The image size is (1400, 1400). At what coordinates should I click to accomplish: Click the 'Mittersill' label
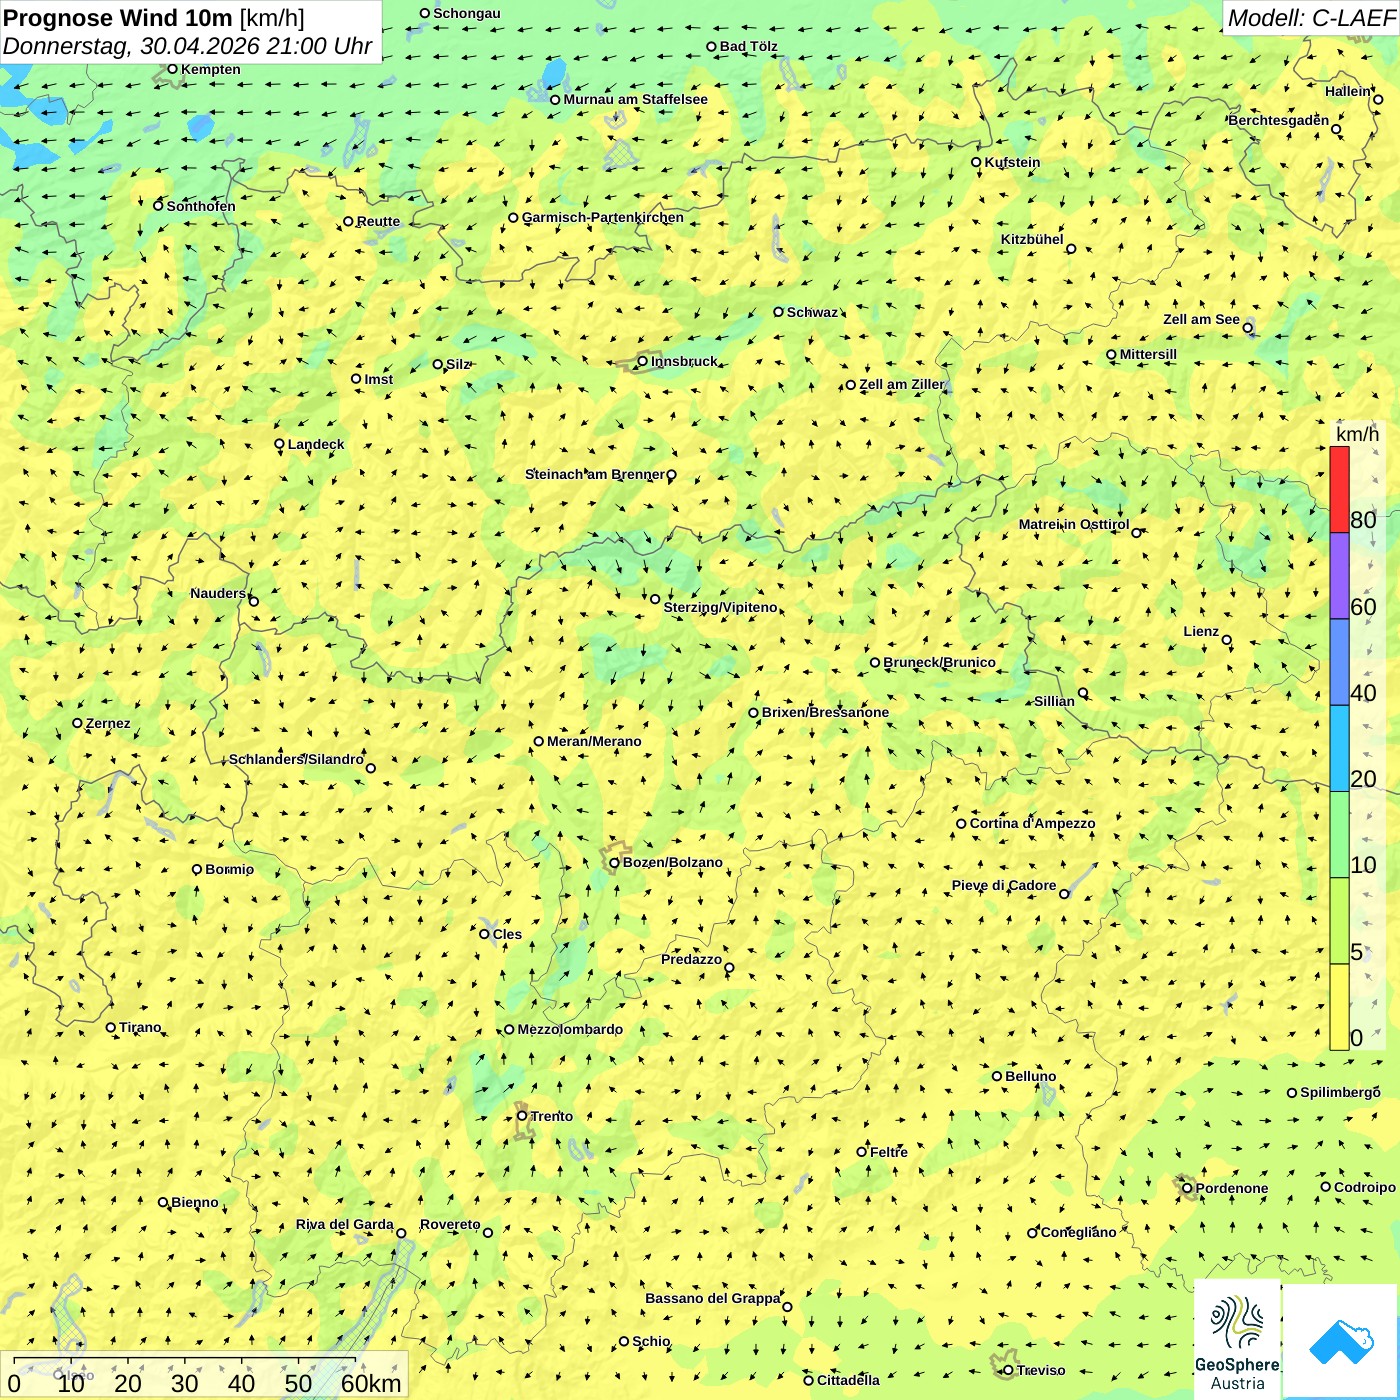[1148, 354]
